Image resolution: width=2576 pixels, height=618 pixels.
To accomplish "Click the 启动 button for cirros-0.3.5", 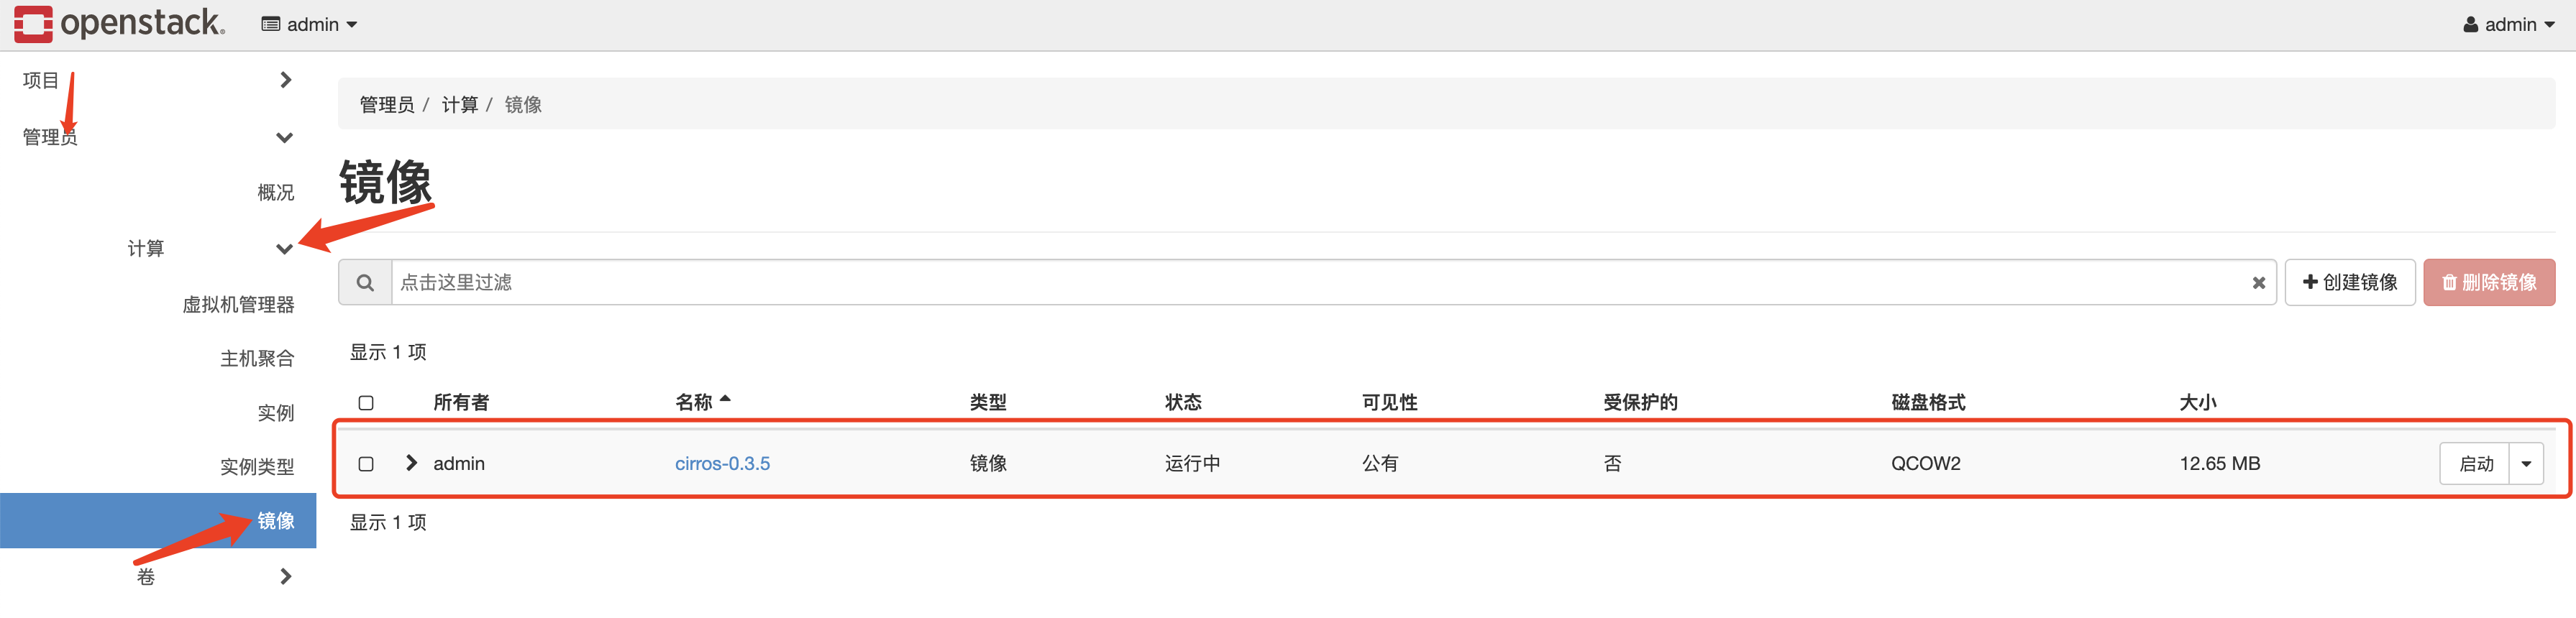I will click(x=2477, y=463).
